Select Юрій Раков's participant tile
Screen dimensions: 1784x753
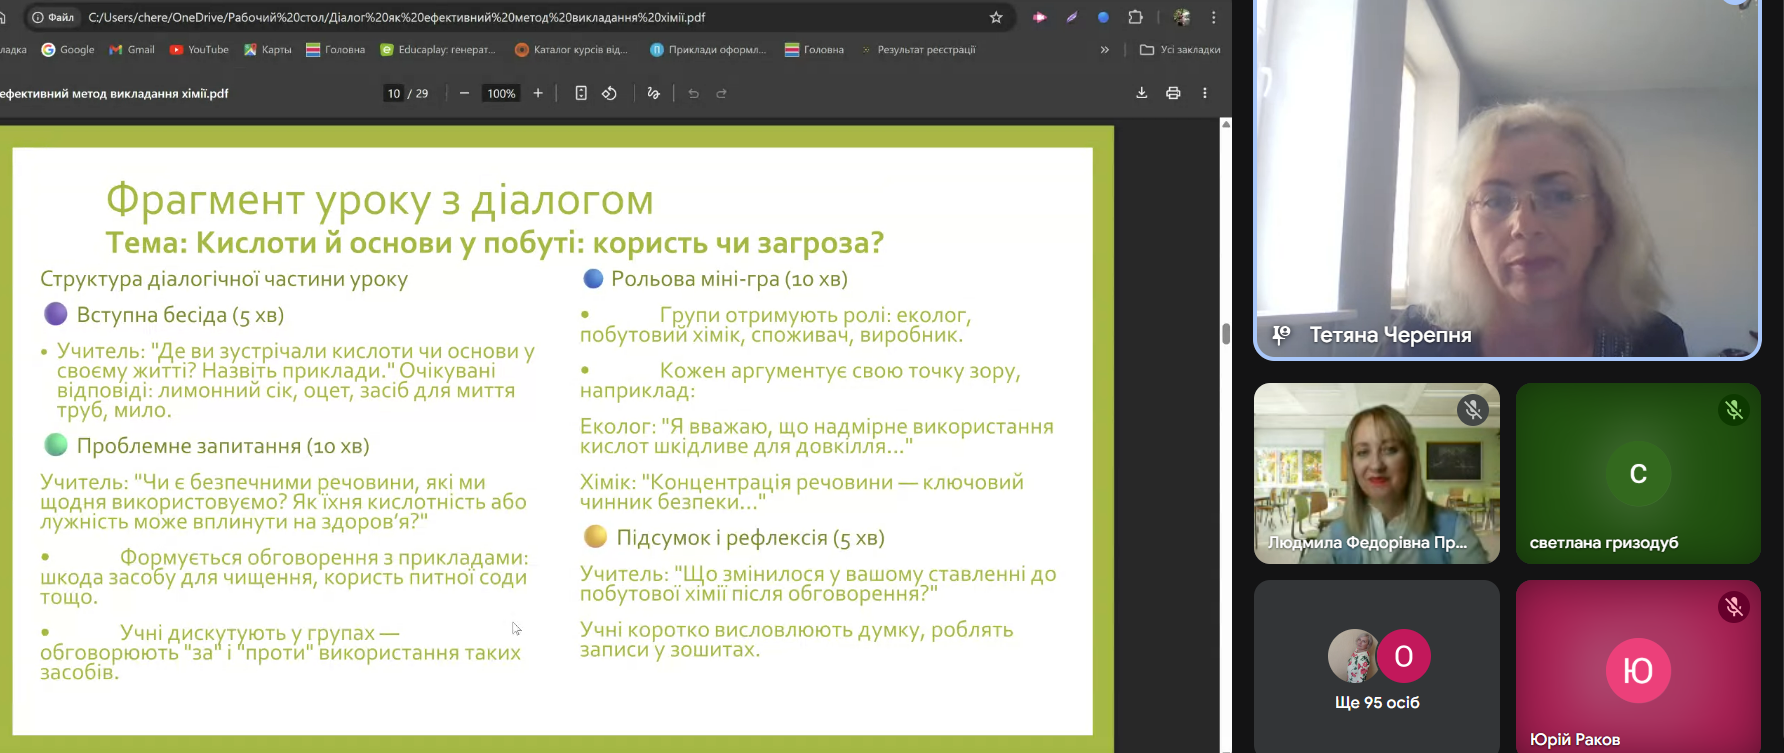point(1638,666)
